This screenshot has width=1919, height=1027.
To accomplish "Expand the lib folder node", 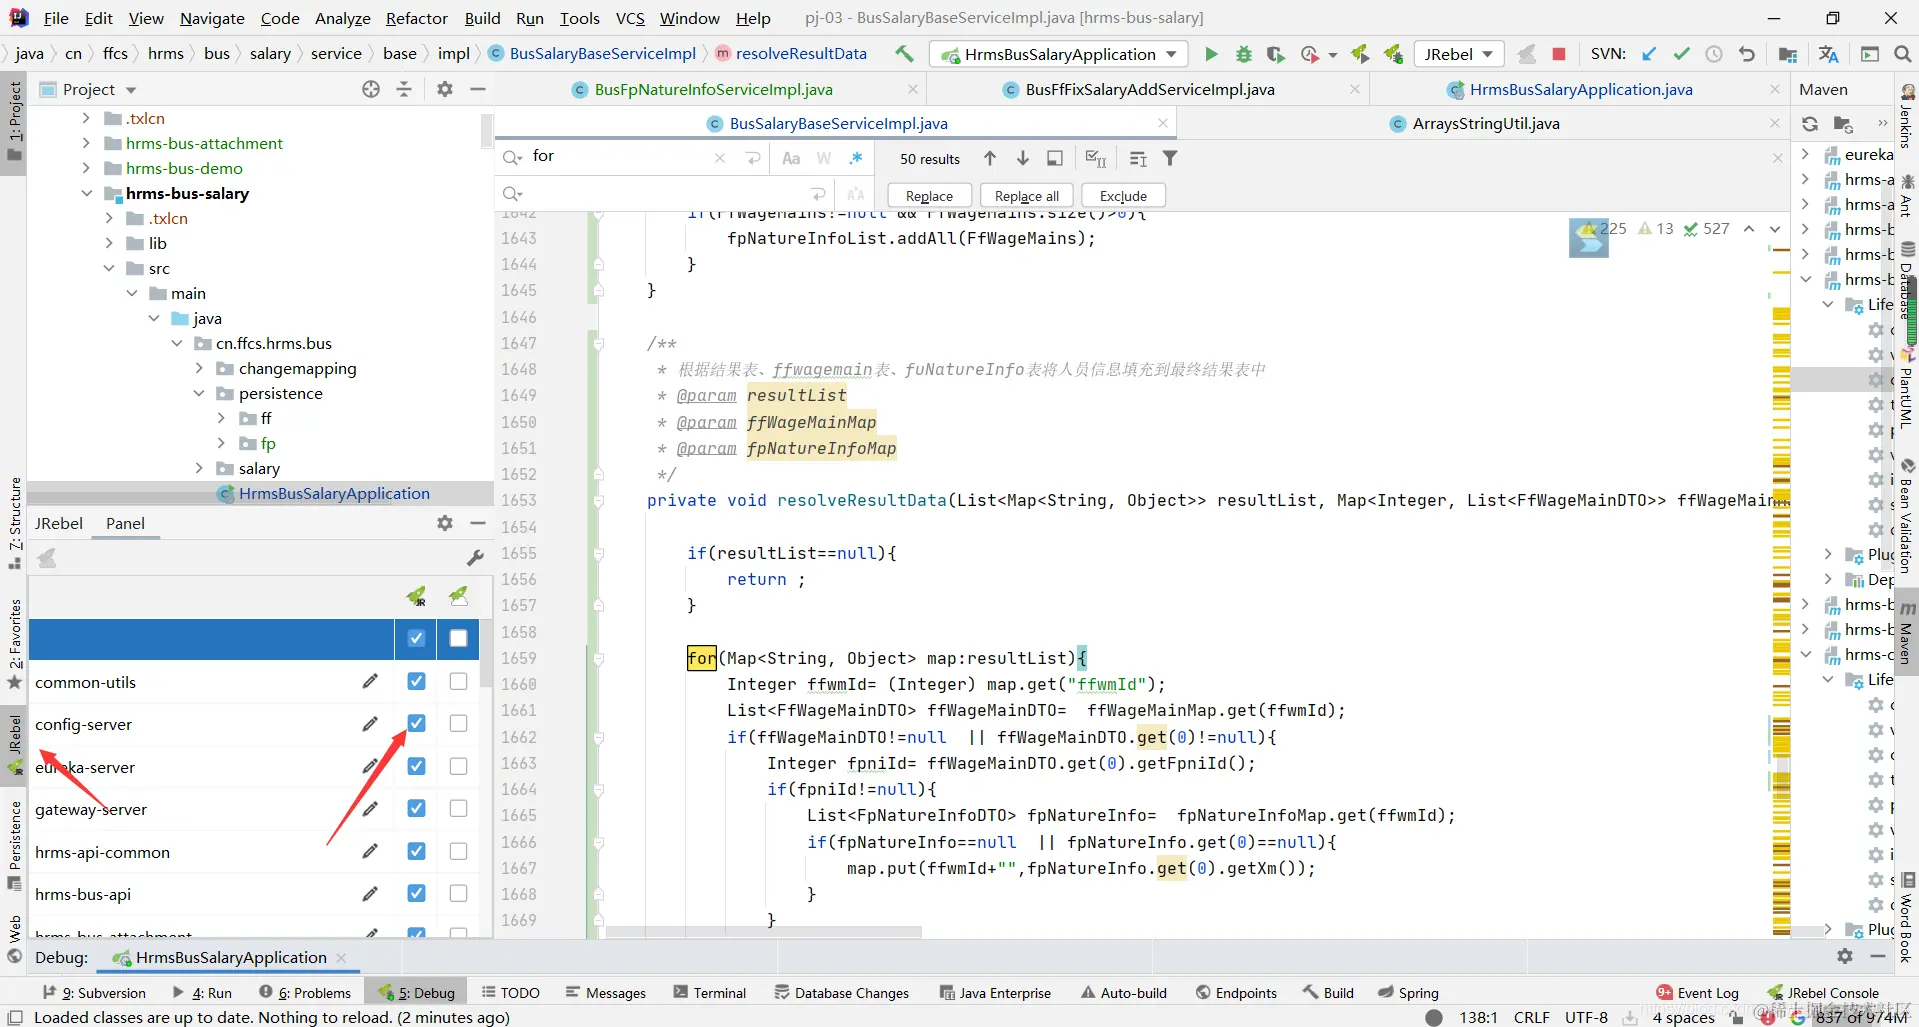I will [109, 243].
